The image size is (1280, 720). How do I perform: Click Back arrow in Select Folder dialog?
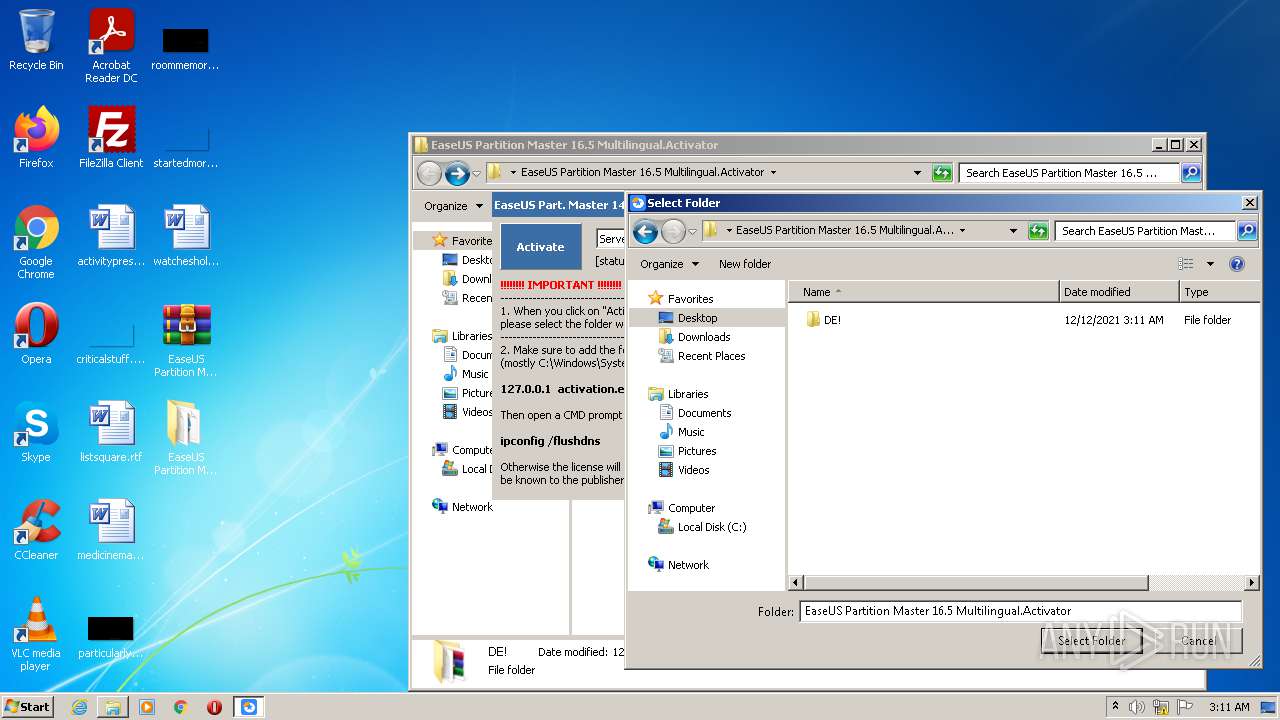coord(645,231)
